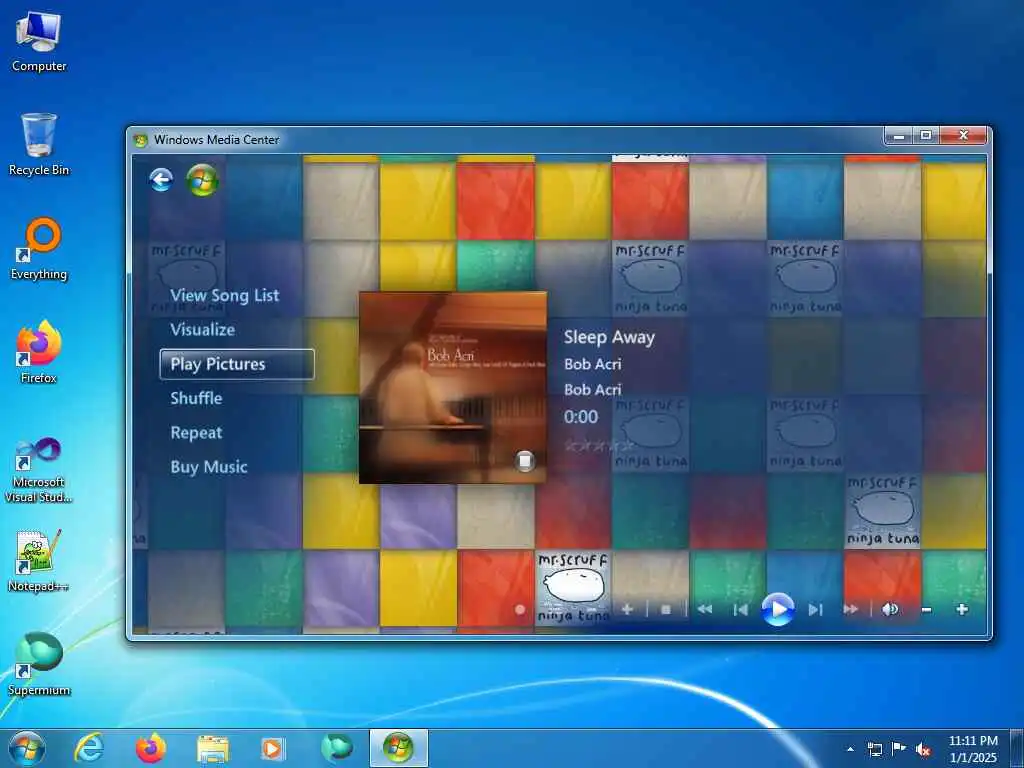
Task: Choose Play Pictures
Action: pyautogui.click(x=237, y=364)
